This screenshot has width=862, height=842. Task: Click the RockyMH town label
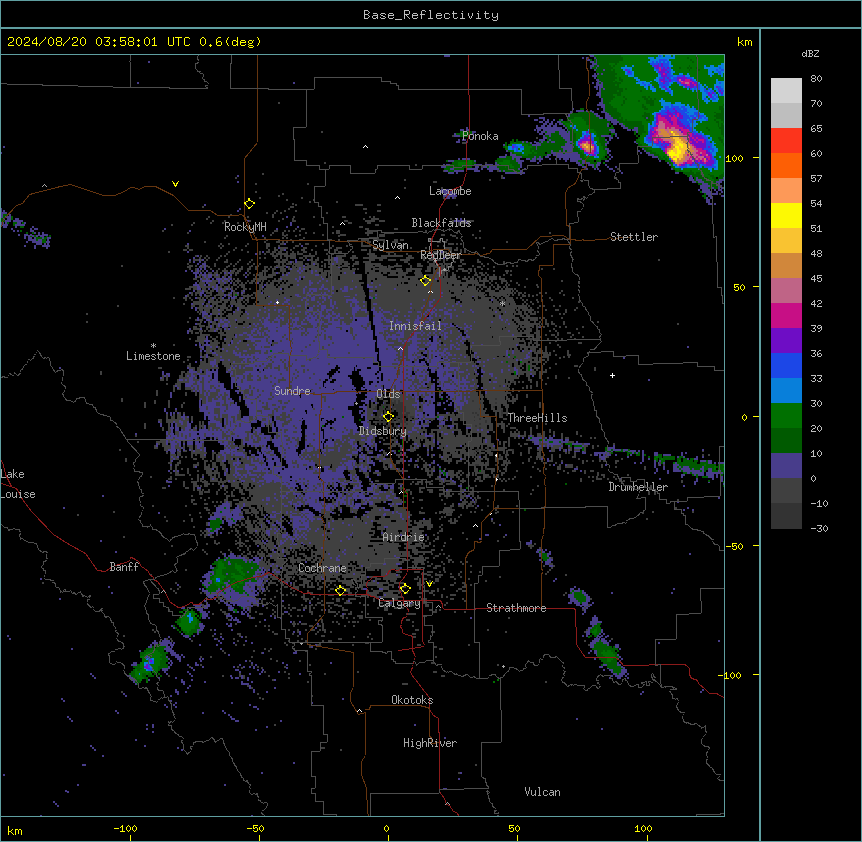click(x=245, y=226)
